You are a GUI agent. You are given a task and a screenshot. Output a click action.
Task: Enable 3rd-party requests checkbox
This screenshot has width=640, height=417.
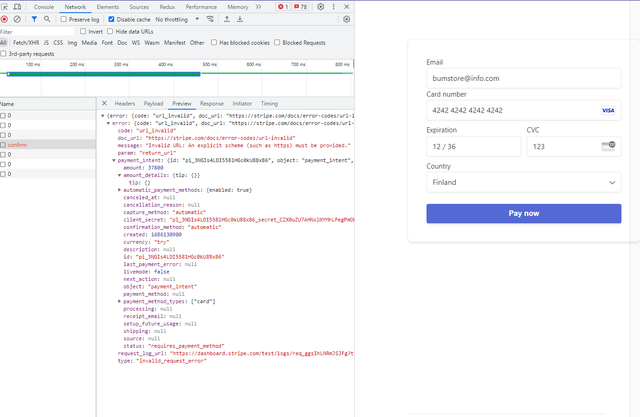coord(3,53)
